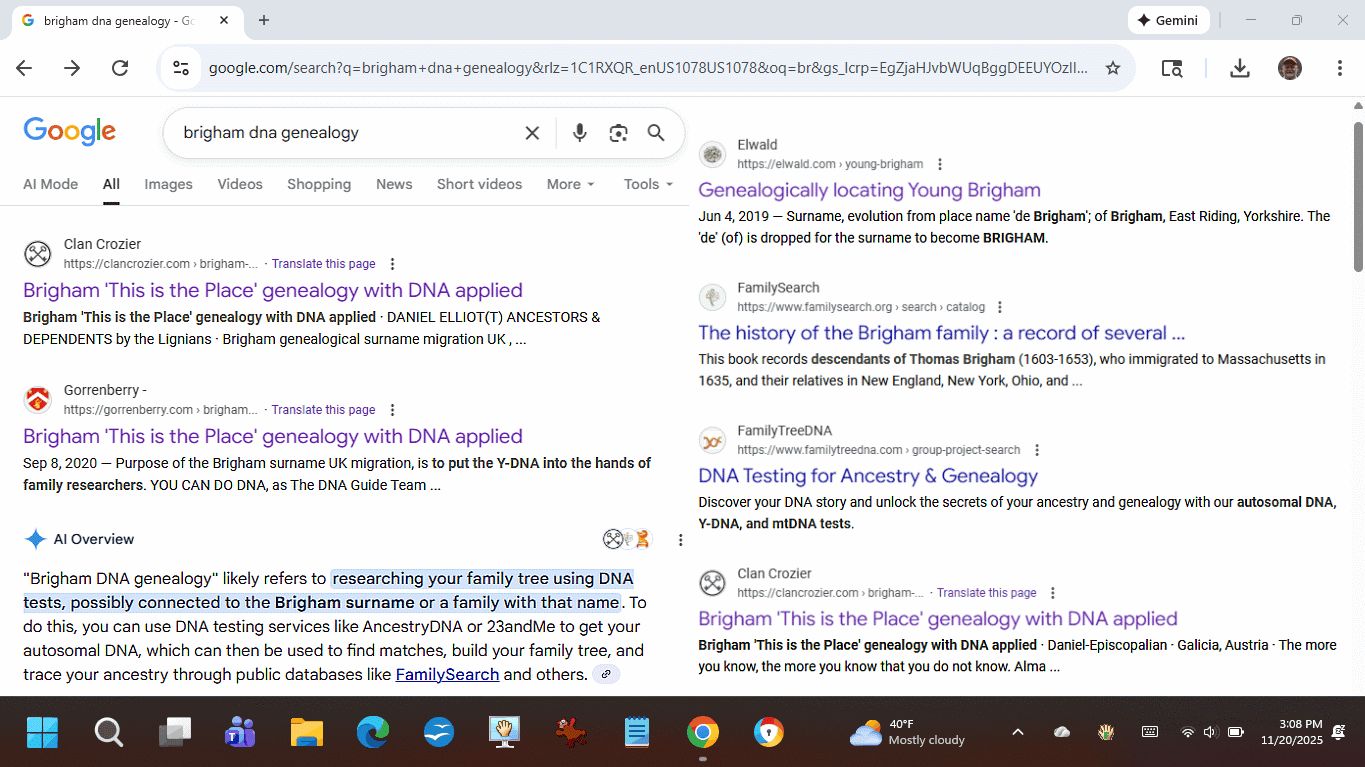The image size is (1365, 767).
Task: Open Chrome downloads icon
Action: coord(1239,68)
